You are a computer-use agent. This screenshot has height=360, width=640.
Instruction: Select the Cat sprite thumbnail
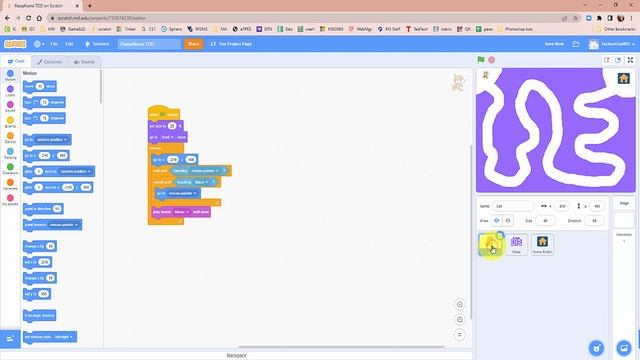(x=491, y=244)
